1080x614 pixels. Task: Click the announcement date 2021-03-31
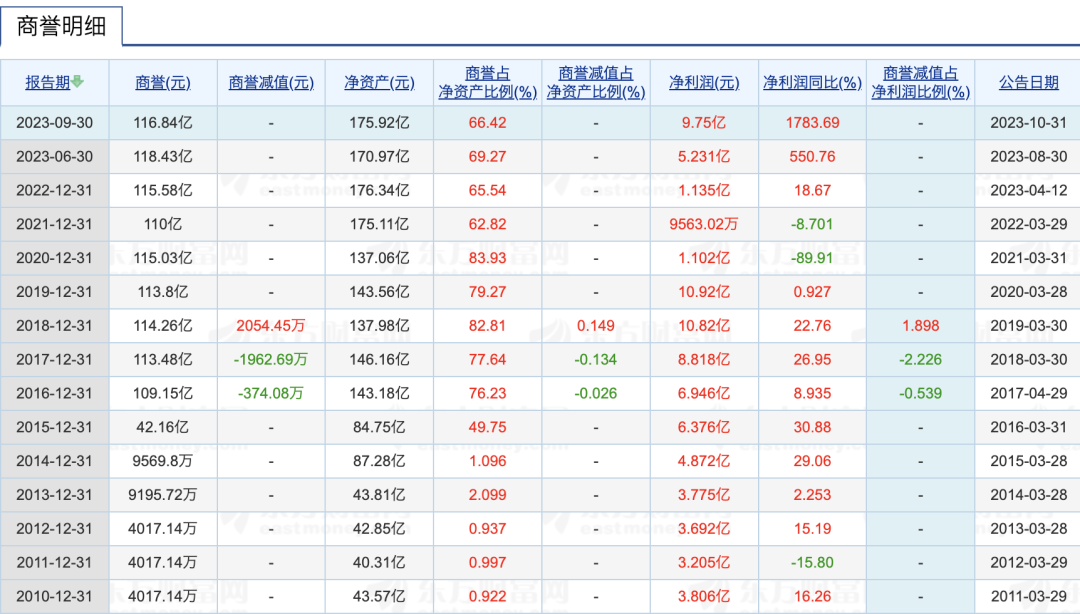click(x=1028, y=258)
